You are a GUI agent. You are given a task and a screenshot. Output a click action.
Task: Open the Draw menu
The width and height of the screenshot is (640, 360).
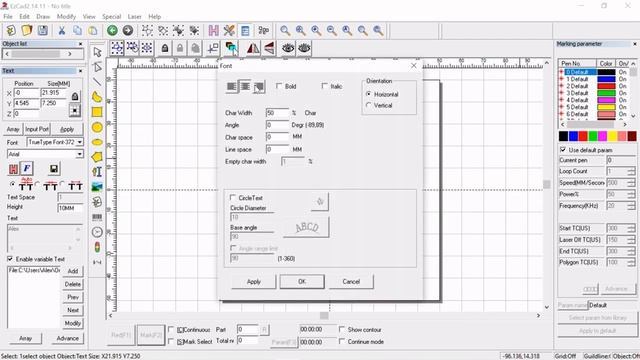(43, 16)
